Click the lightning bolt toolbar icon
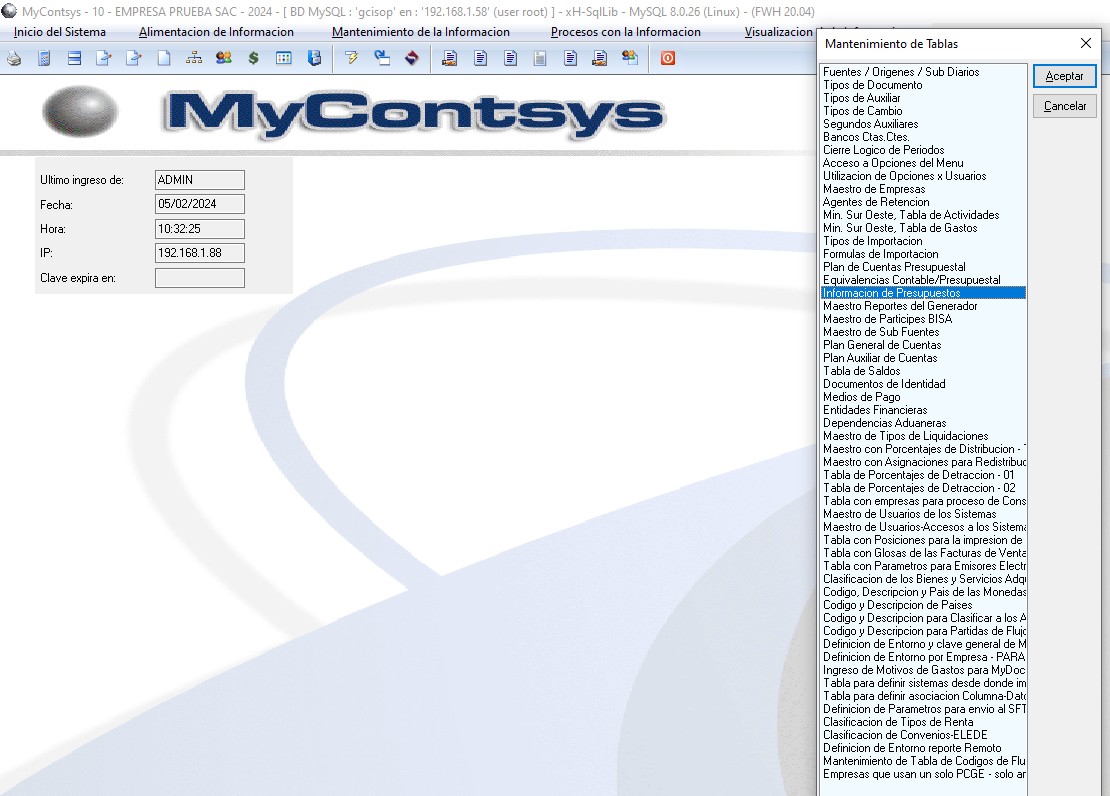This screenshot has height=796, width=1110. (x=351, y=58)
